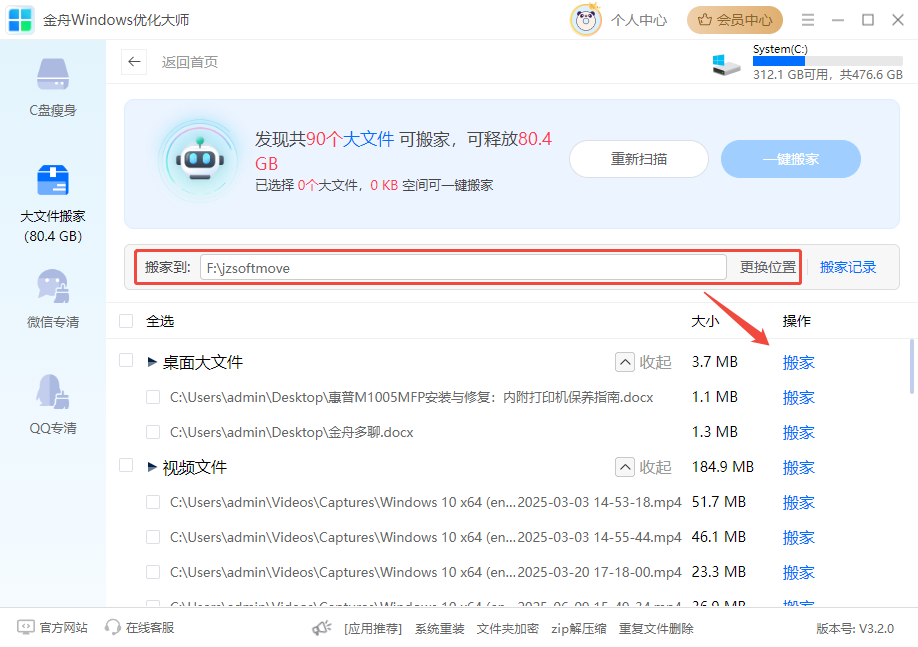
Task: Click 收起 chevron for 视频文件
Action: (625, 467)
